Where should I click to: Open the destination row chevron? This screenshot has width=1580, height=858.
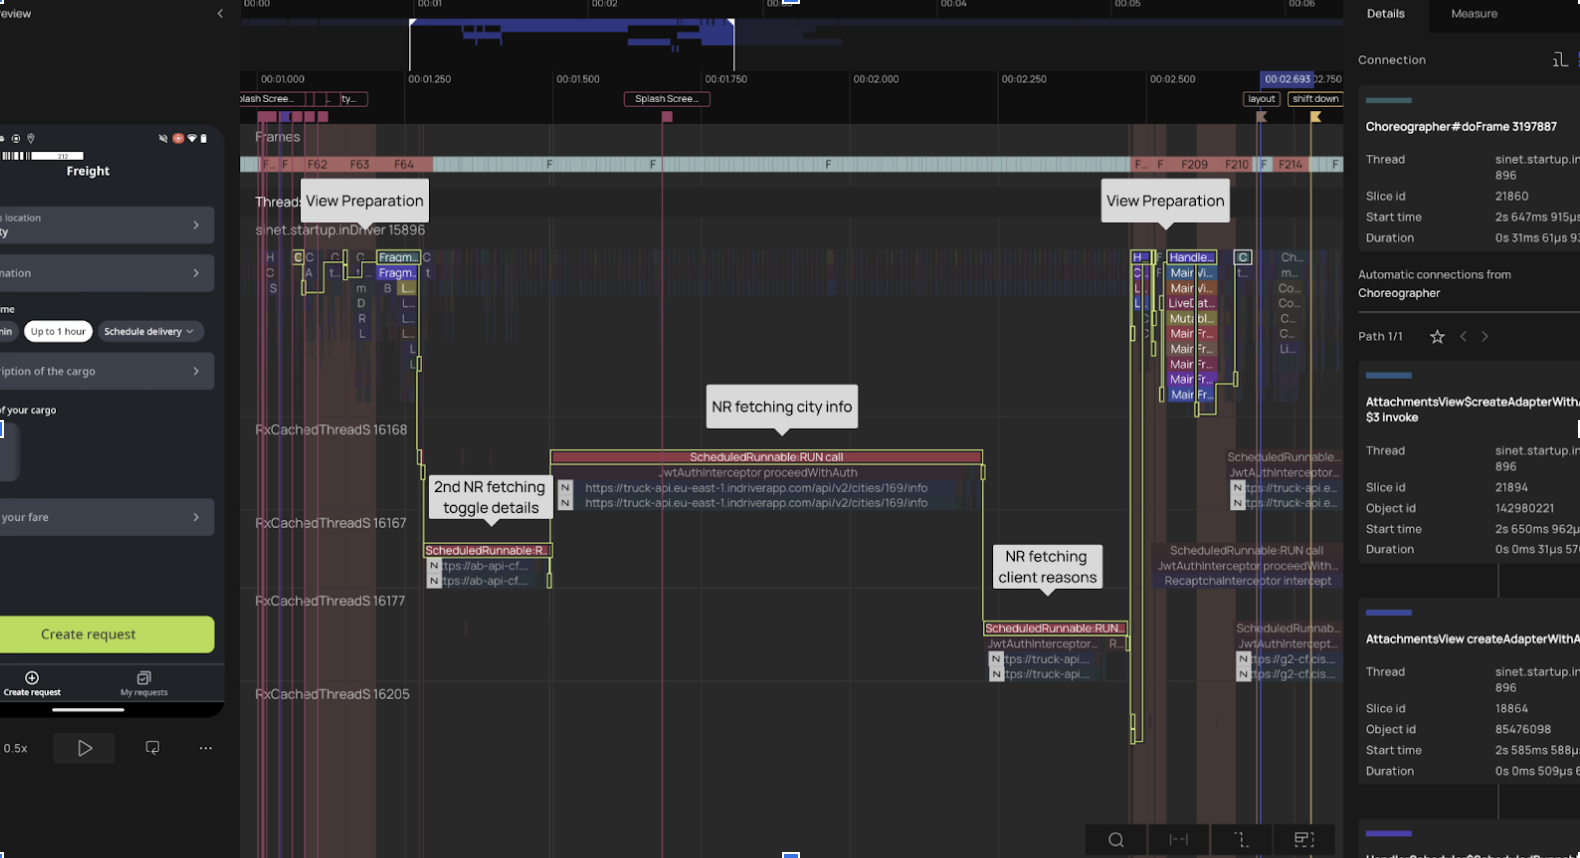pos(196,273)
